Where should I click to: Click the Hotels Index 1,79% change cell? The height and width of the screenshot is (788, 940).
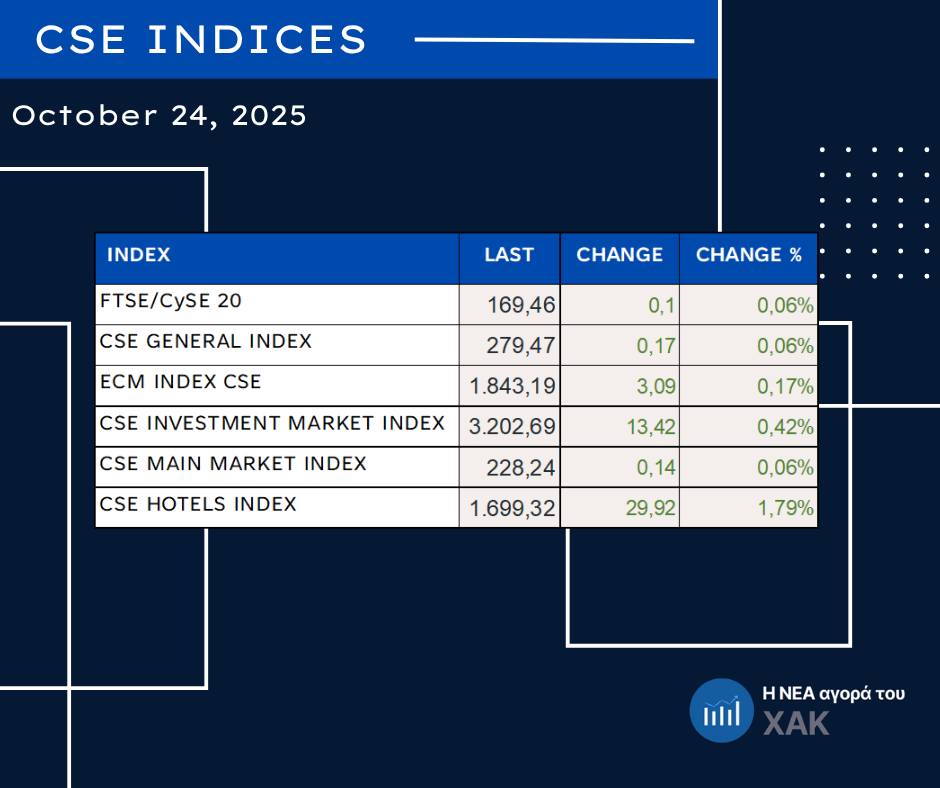click(785, 510)
